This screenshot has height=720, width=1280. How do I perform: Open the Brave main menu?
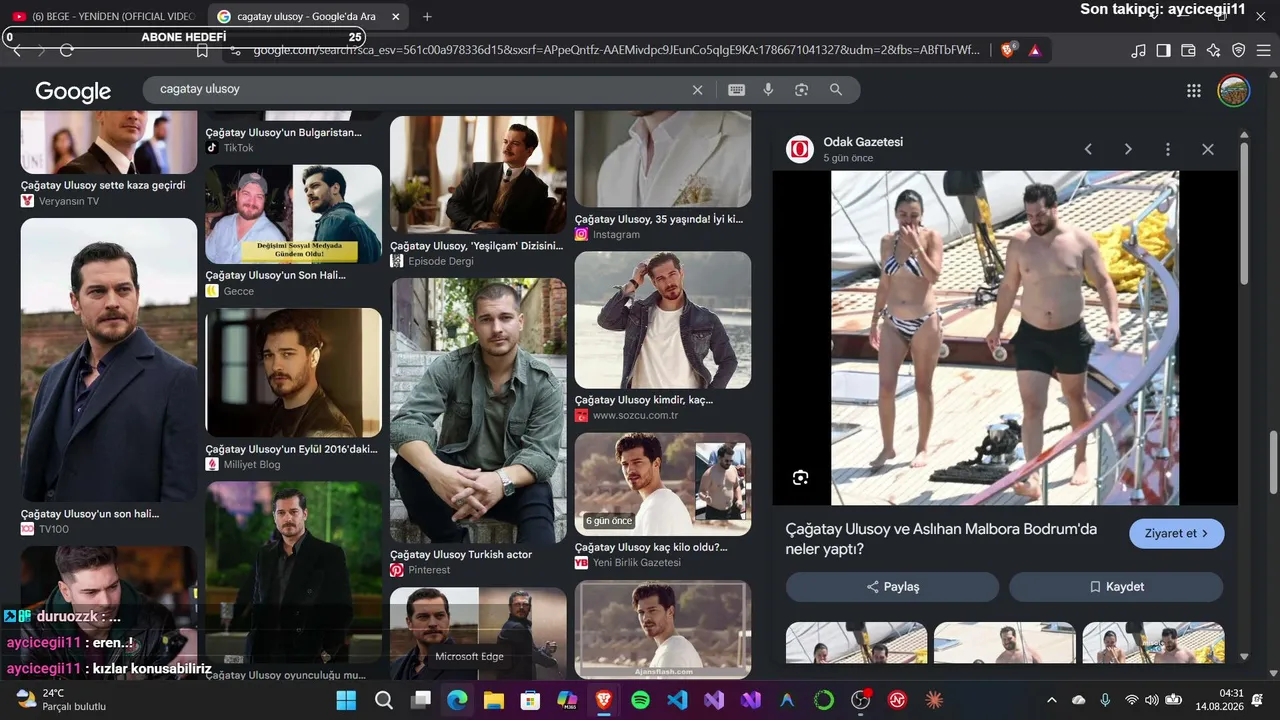click(1263, 50)
